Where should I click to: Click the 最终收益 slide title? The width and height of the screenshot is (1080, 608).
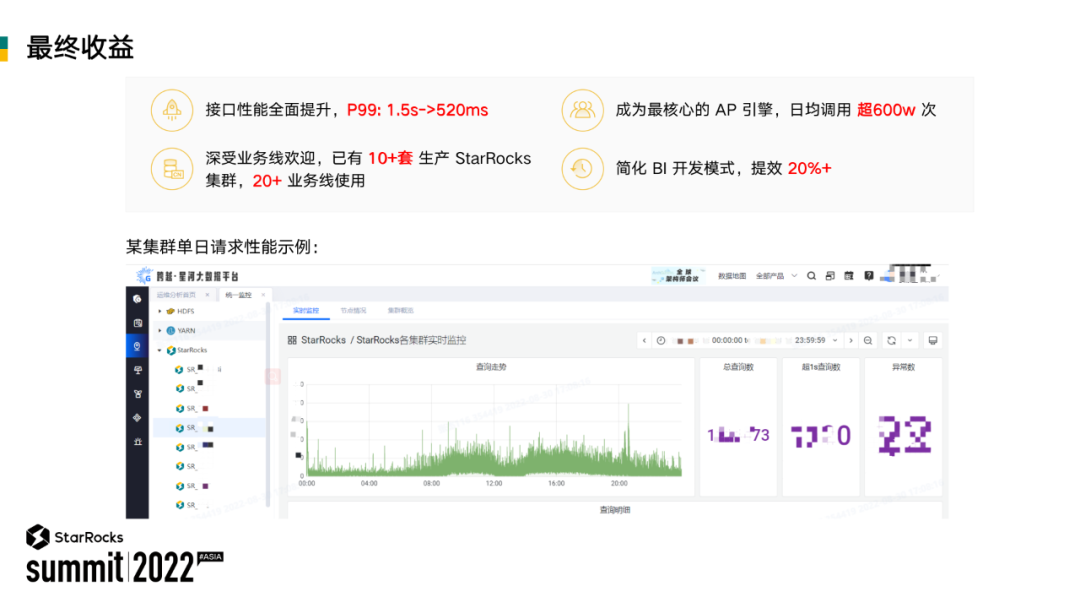[x=80, y=48]
